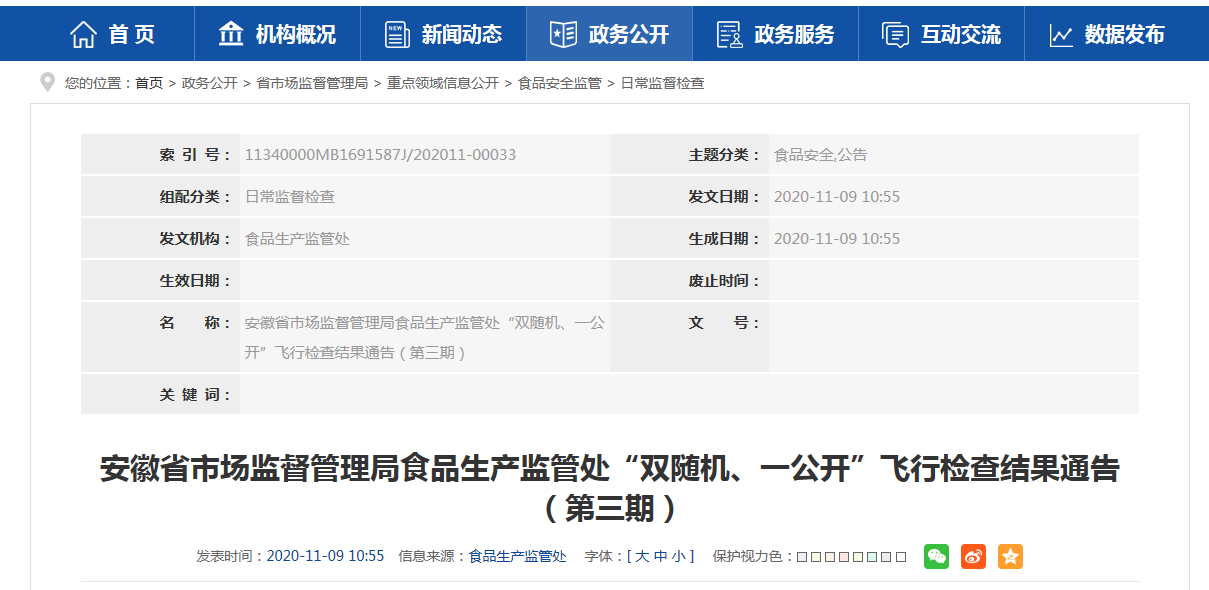Open 首页 in the top navigation bar
This screenshot has width=1209, height=590.
click(112, 34)
